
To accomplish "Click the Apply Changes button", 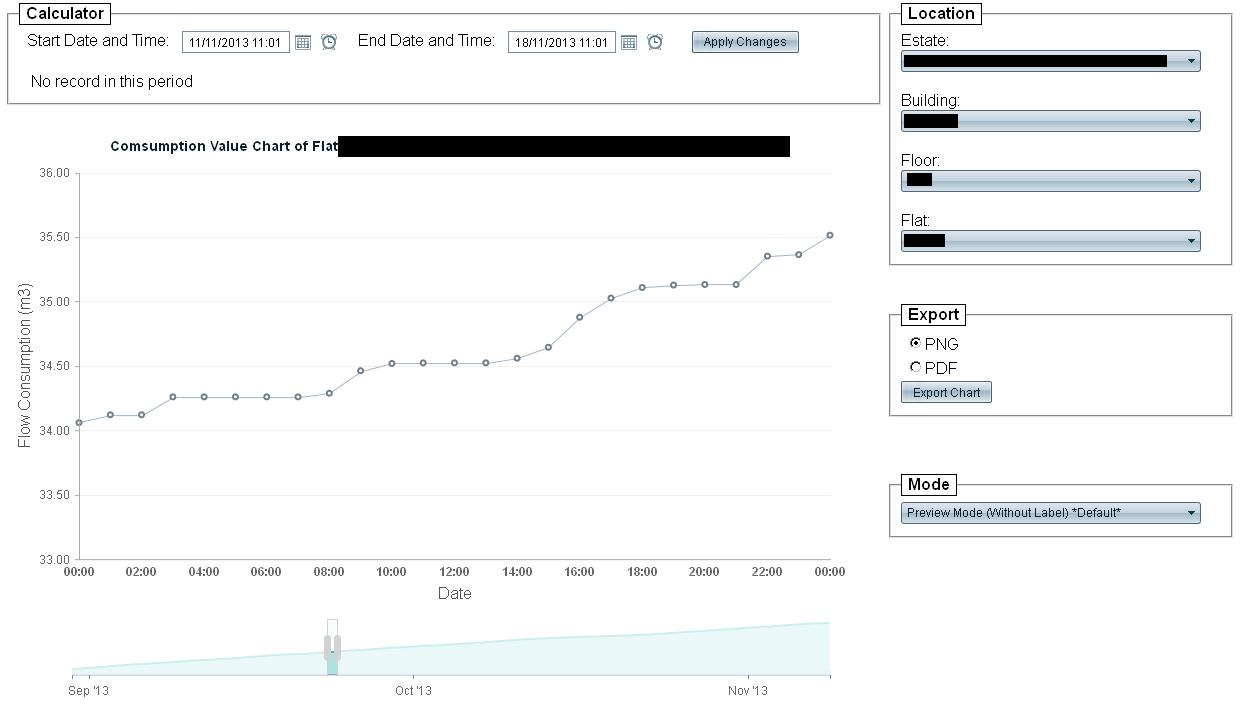I will point(745,42).
